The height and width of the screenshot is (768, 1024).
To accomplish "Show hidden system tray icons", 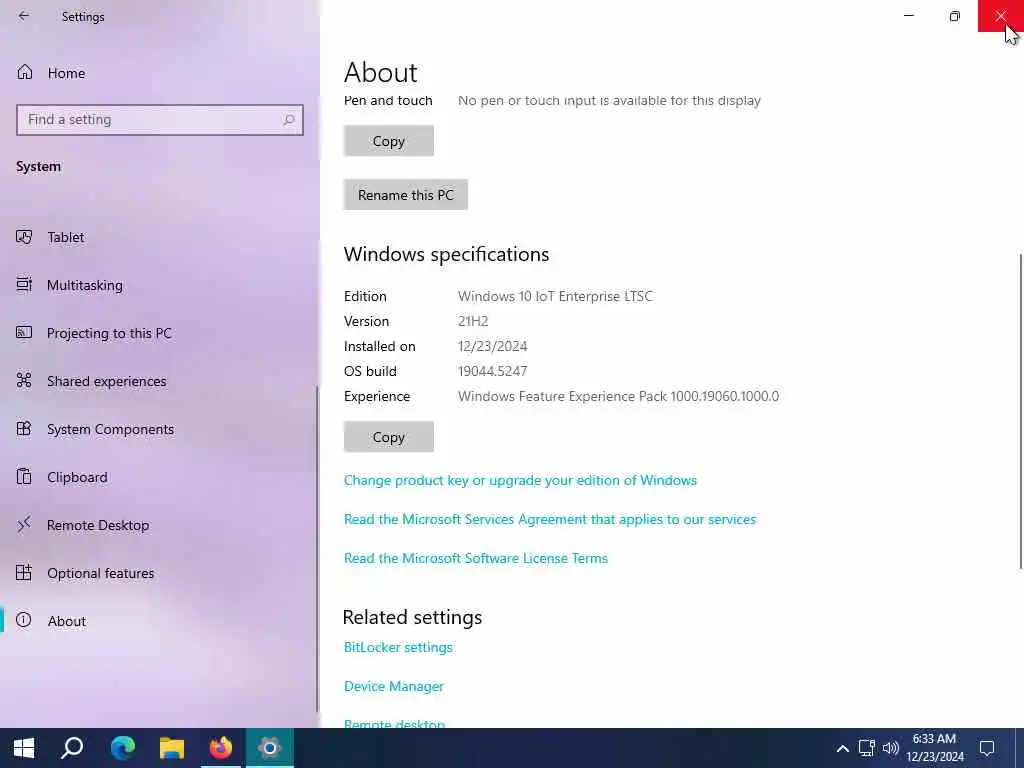I will tap(842, 748).
